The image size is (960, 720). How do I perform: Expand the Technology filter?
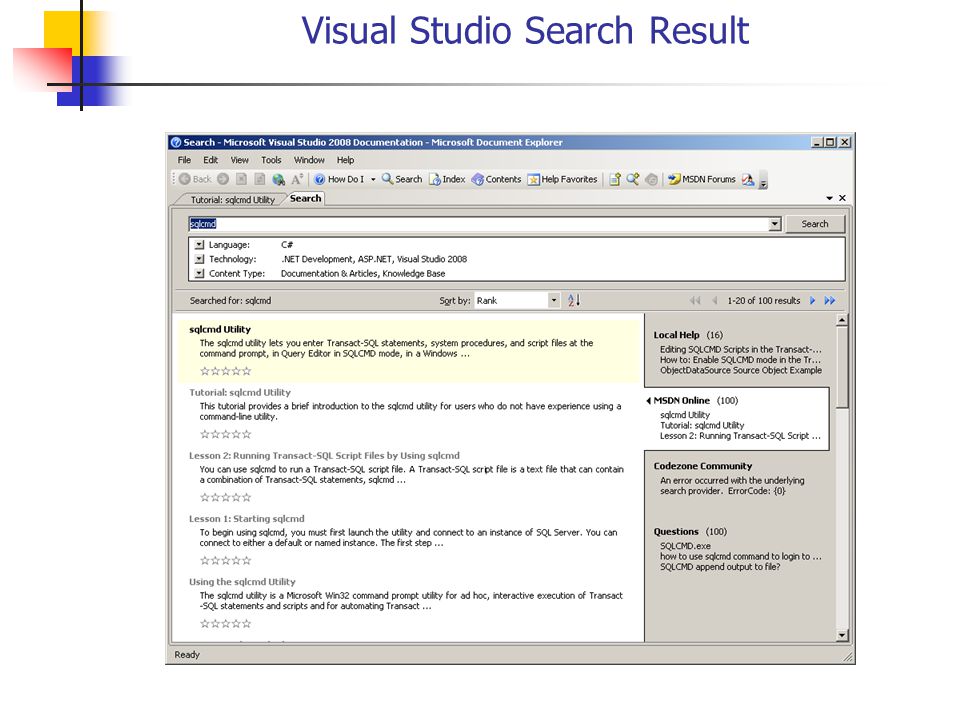click(200, 259)
